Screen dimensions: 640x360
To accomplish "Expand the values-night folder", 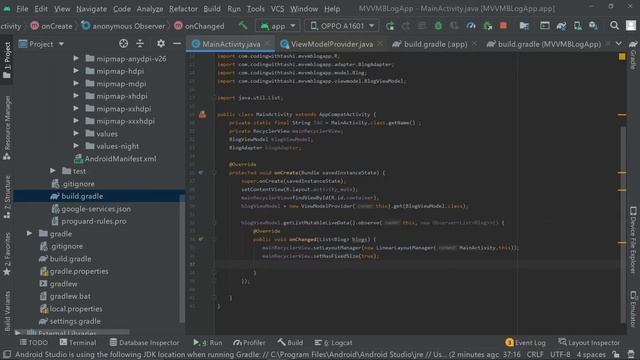I will [76, 146].
